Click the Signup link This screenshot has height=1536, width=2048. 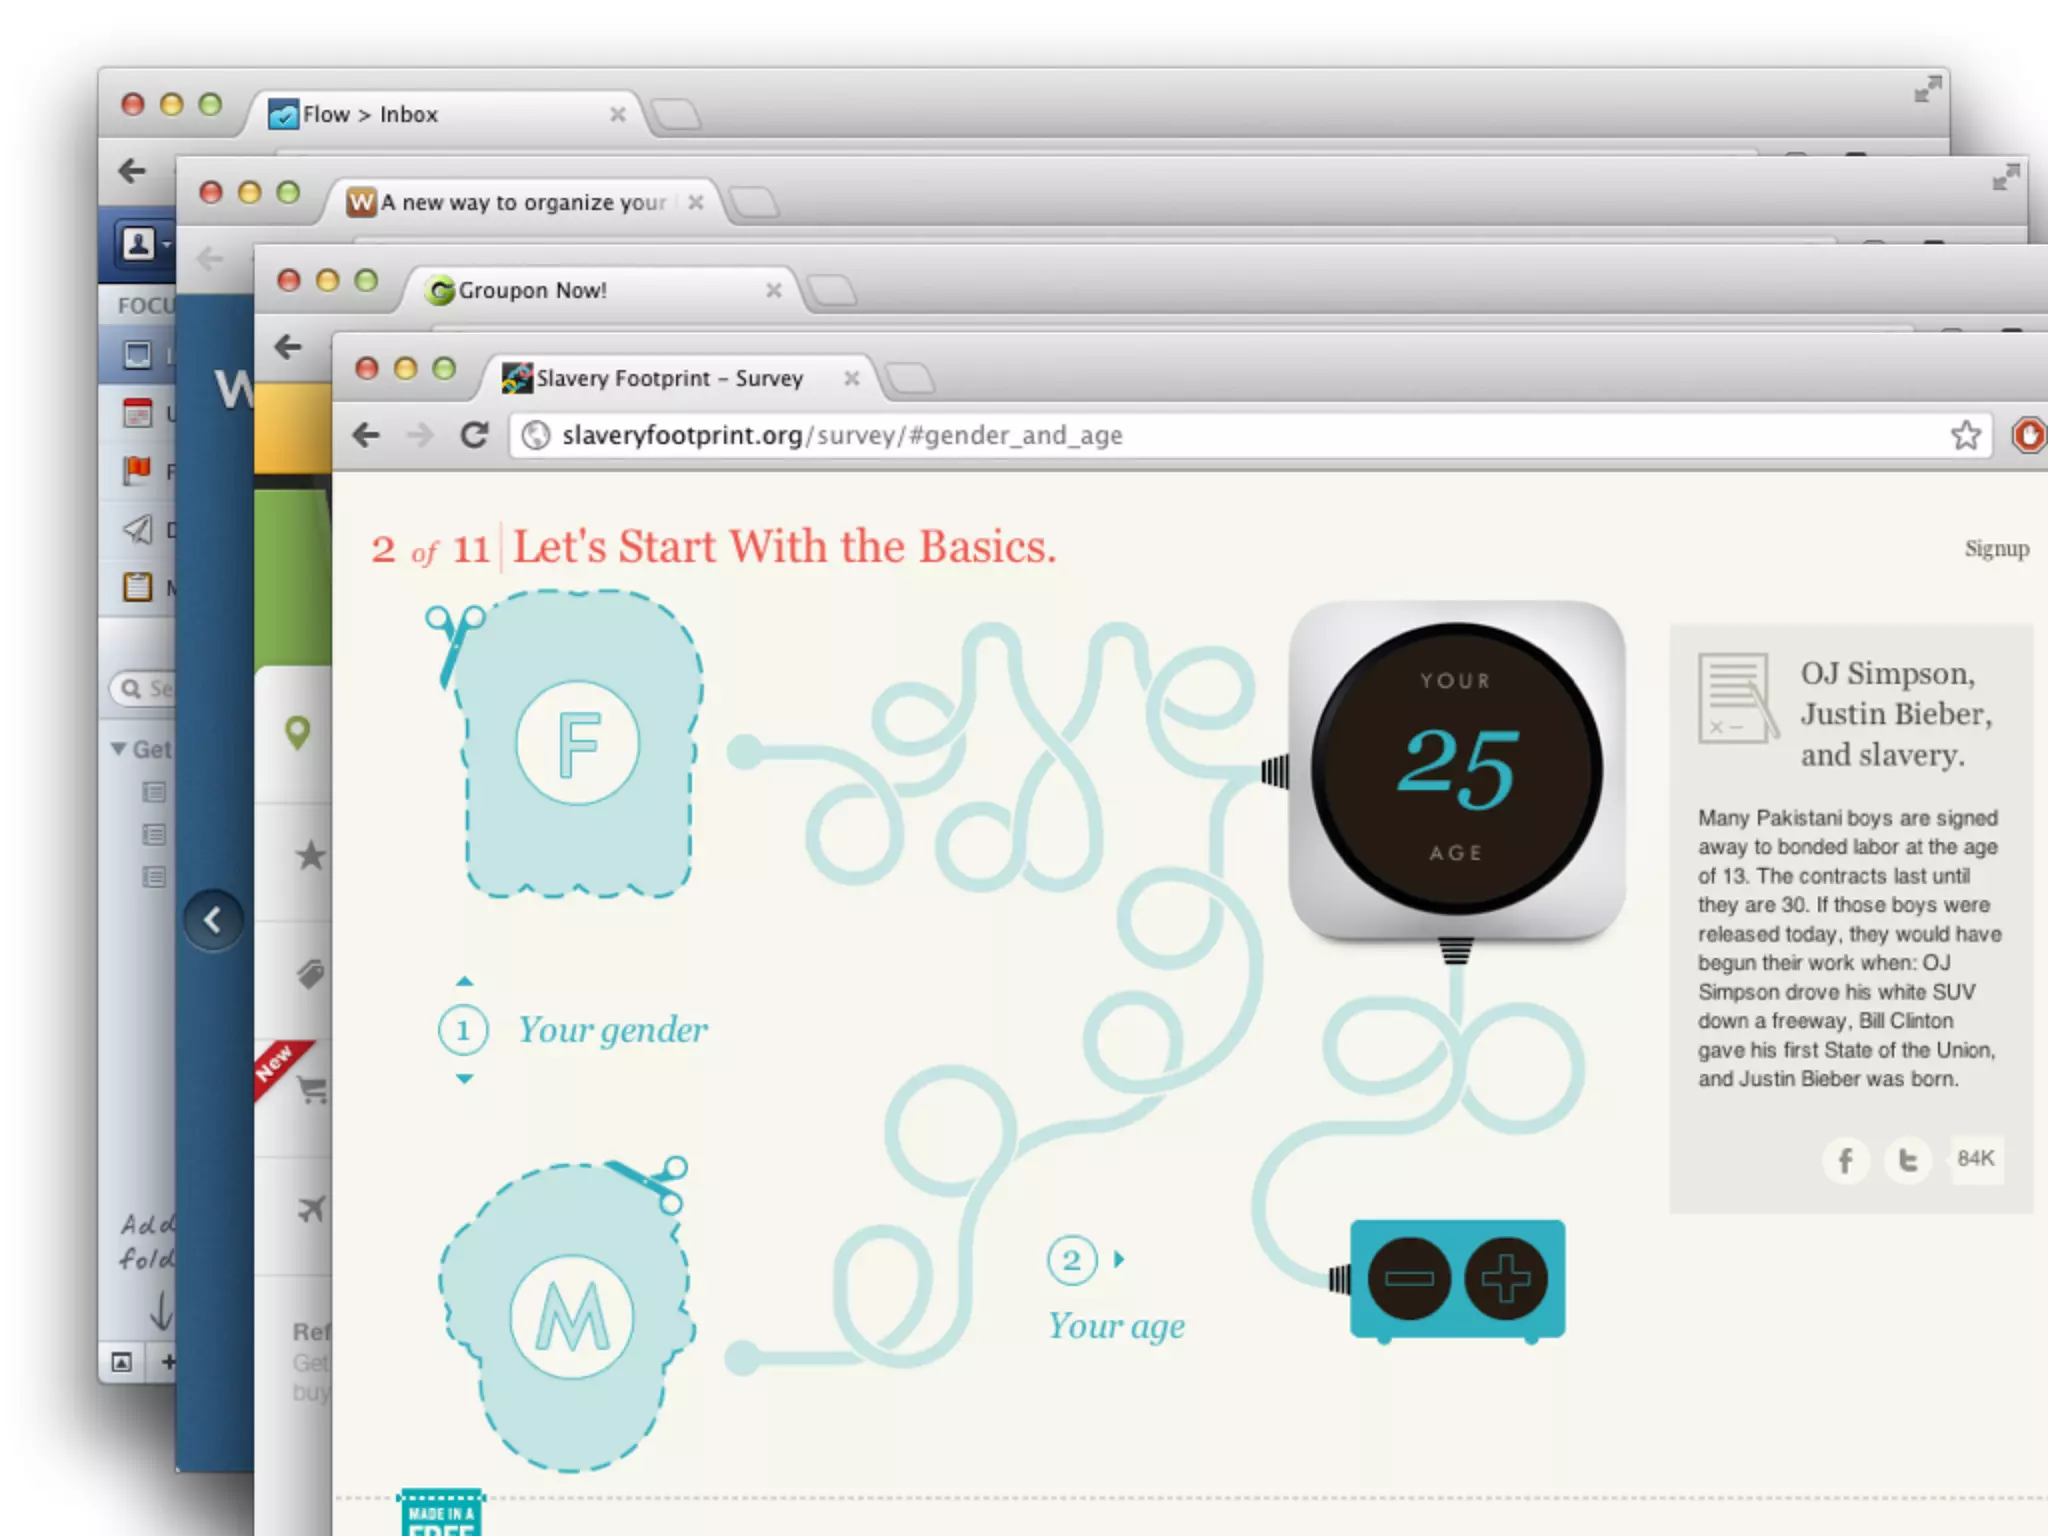pyautogui.click(x=1996, y=548)
